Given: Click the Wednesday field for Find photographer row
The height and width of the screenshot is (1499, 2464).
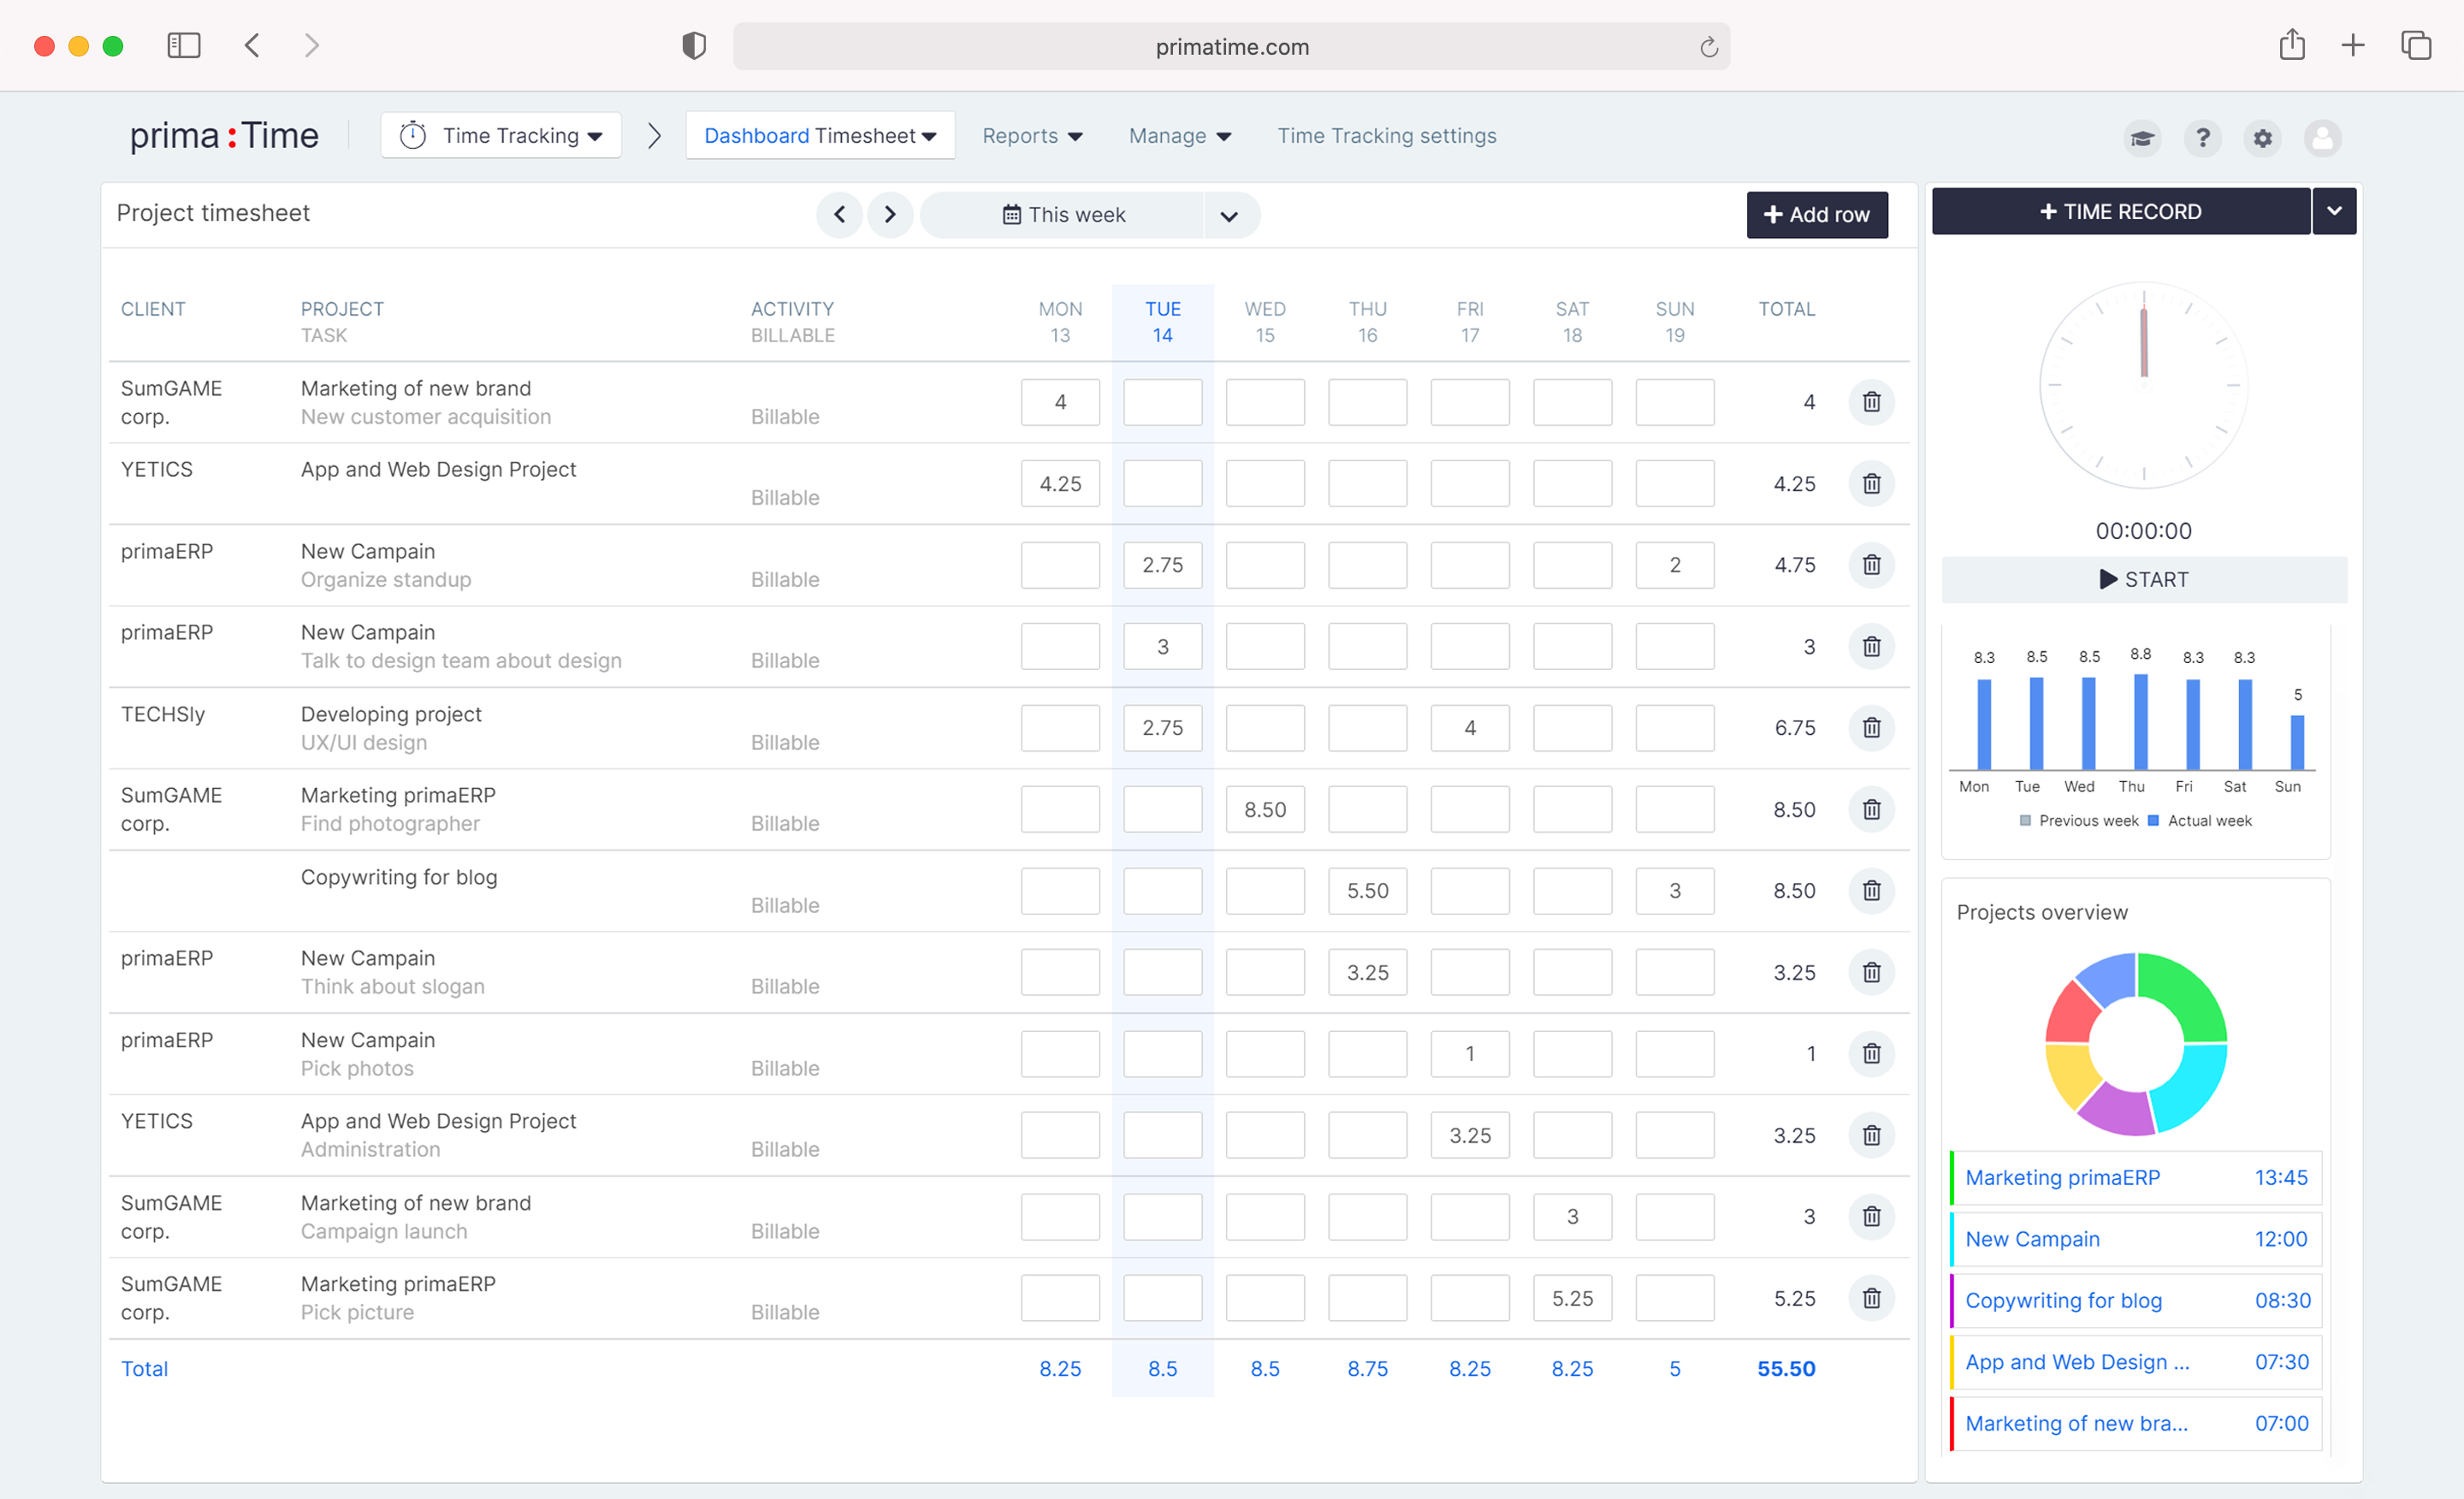Looking at the screenshot, I should pyautogui.click(x=1265, y=809).
